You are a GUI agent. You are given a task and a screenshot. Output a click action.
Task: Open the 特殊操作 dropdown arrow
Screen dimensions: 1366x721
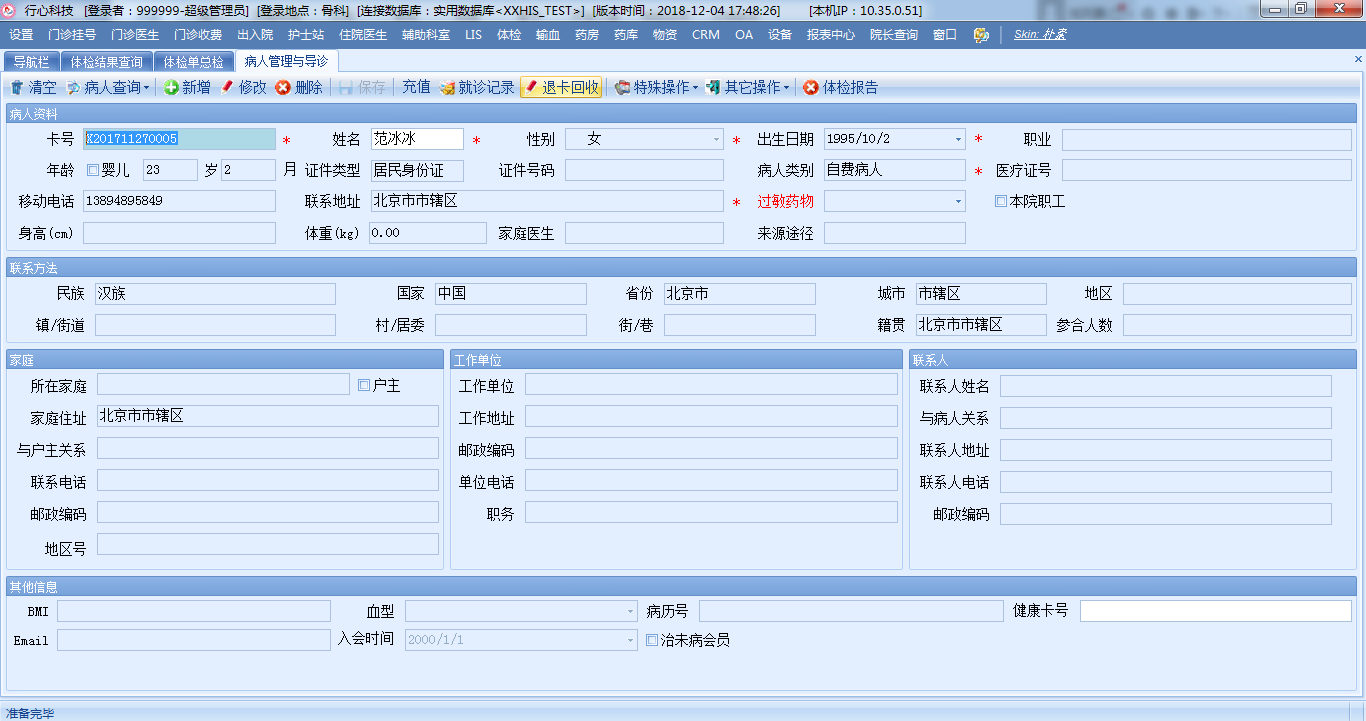(x=695, y=88)
